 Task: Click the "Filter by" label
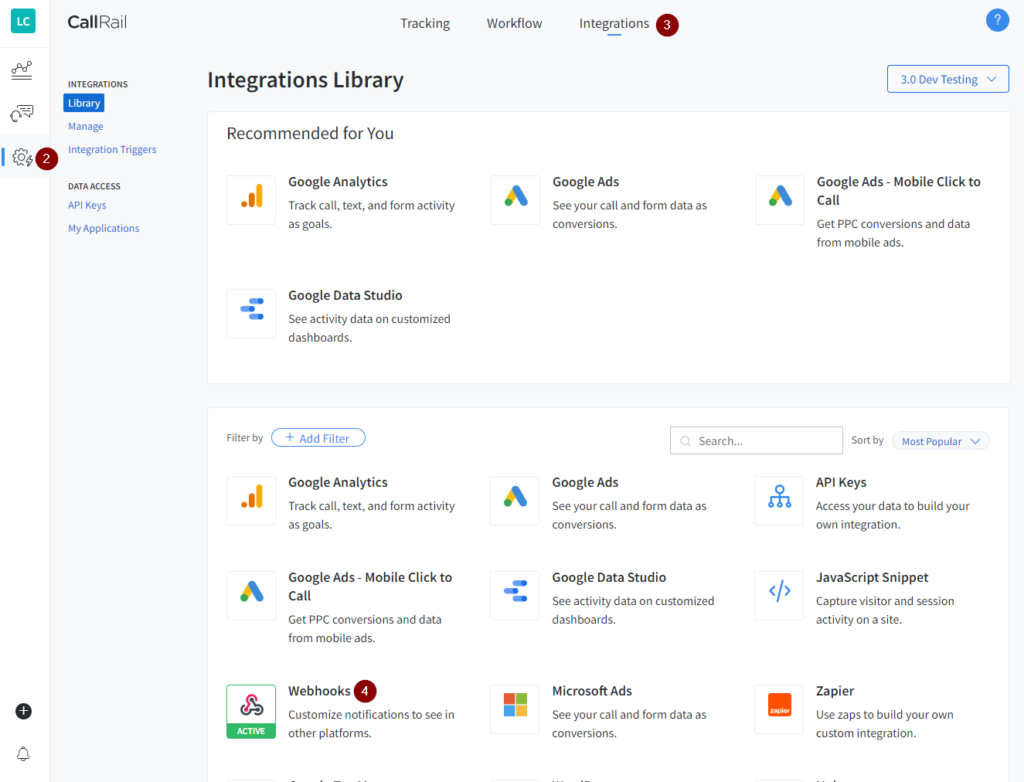click(245, 438)
